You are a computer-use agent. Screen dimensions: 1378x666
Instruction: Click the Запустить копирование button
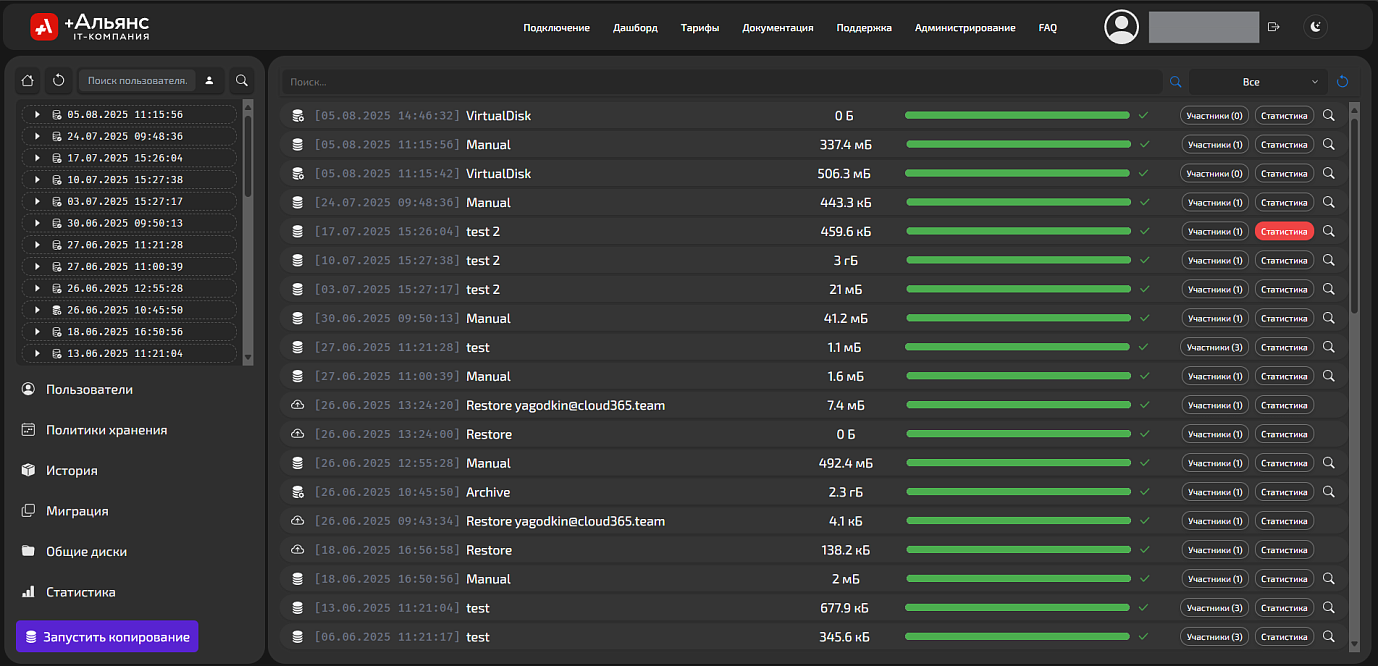pos(107,637)
